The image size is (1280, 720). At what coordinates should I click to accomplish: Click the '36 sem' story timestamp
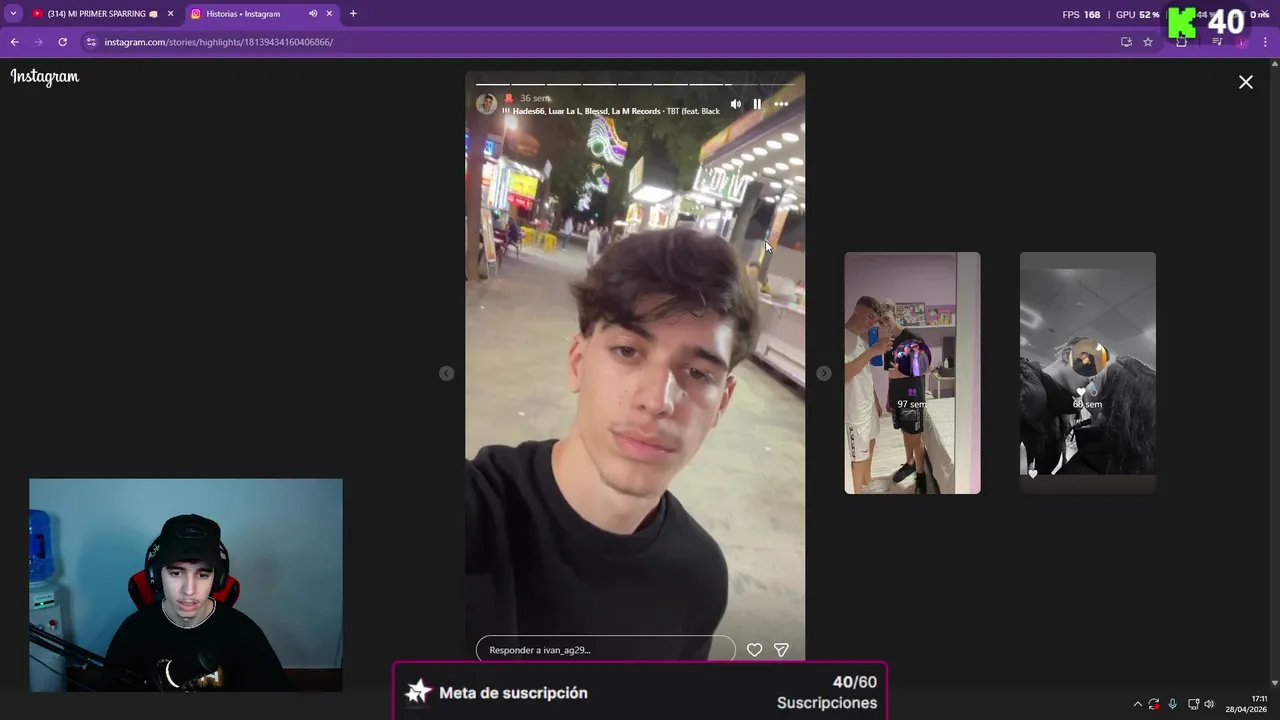(x=535, y=98)
